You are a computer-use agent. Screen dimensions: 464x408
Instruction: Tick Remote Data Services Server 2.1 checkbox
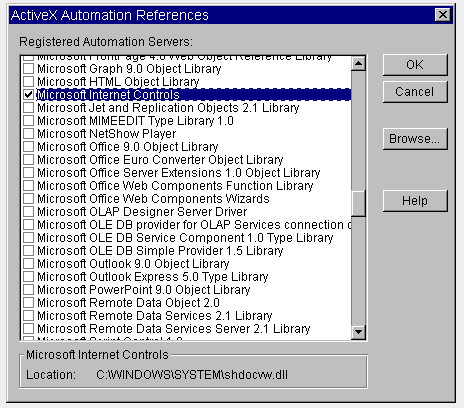pyautogui.click(x=29, y=329)
